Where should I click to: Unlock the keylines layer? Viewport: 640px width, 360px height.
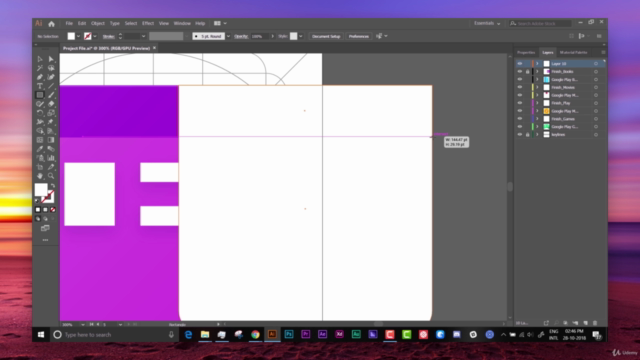click(x=527, y=134)
